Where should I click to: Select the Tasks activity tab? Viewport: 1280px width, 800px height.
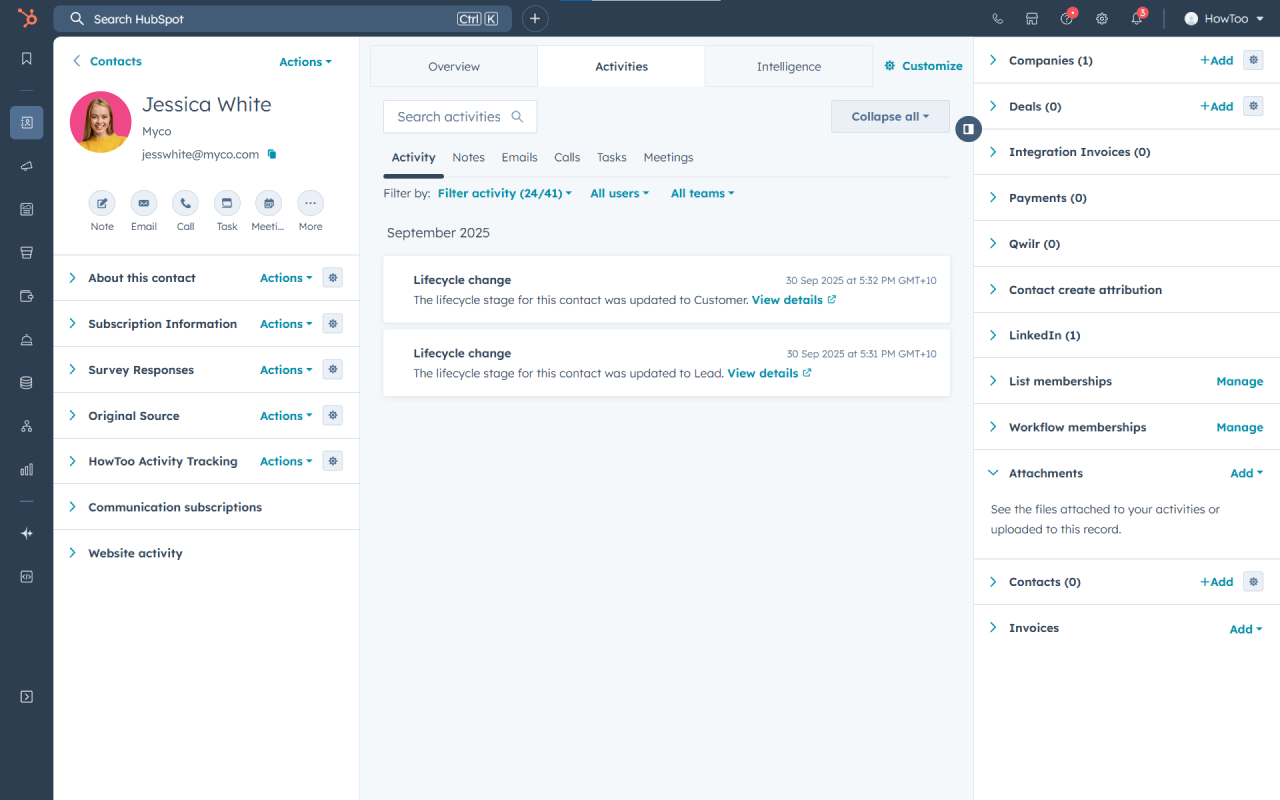tap(612, 157)
